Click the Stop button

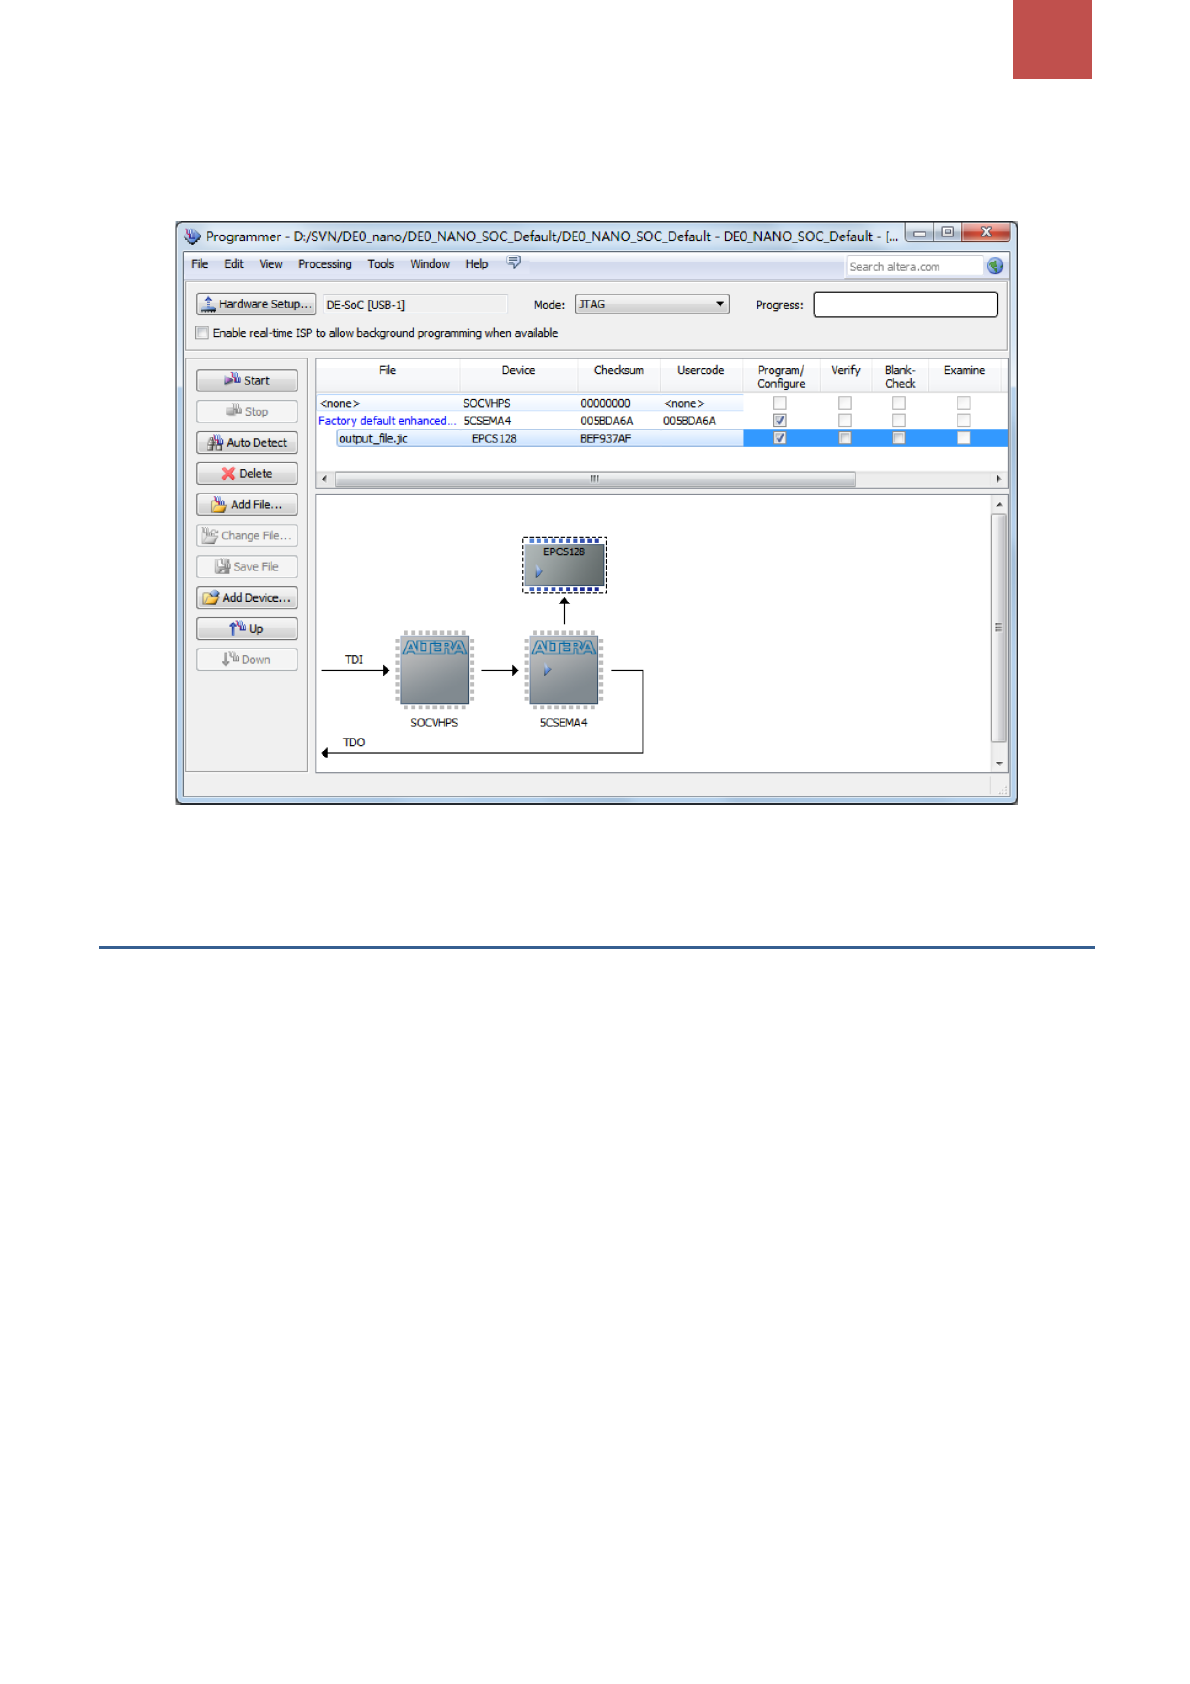click(247, 411)
